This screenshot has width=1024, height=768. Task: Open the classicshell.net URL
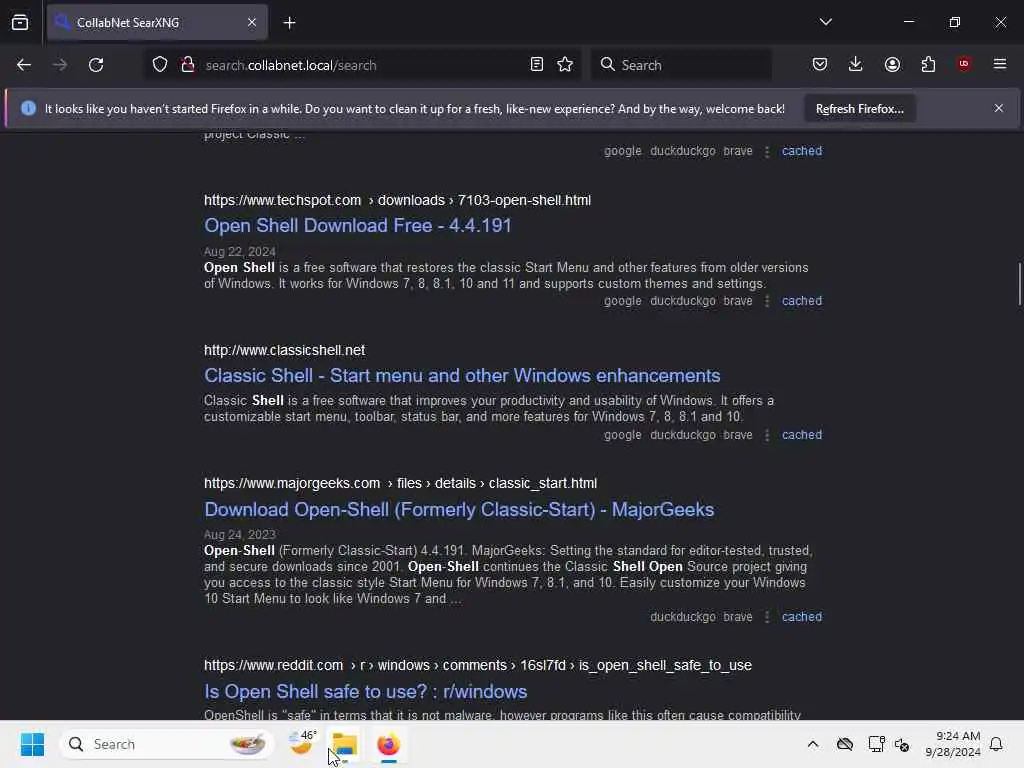284,350
